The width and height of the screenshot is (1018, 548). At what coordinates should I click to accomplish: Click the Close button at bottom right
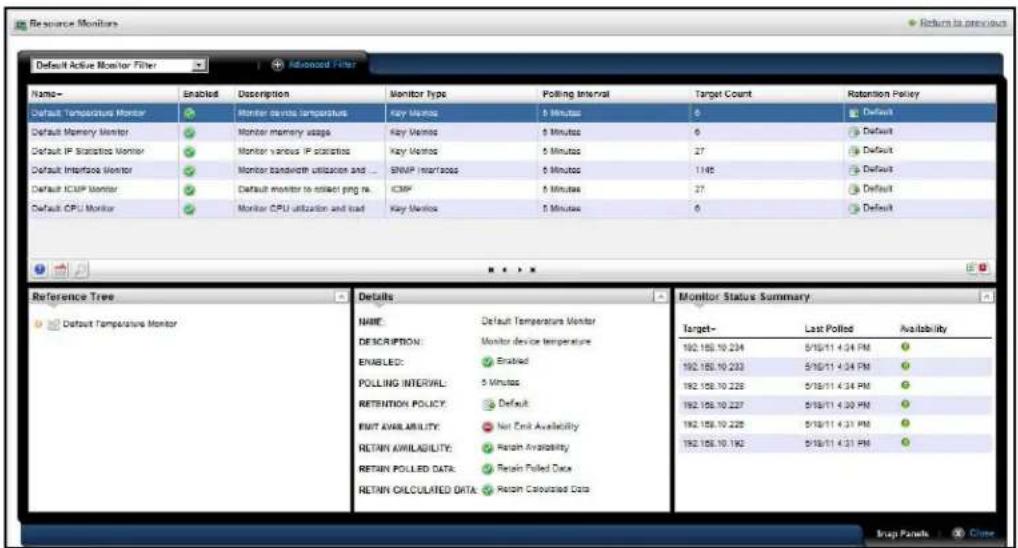tap(973, 533)
